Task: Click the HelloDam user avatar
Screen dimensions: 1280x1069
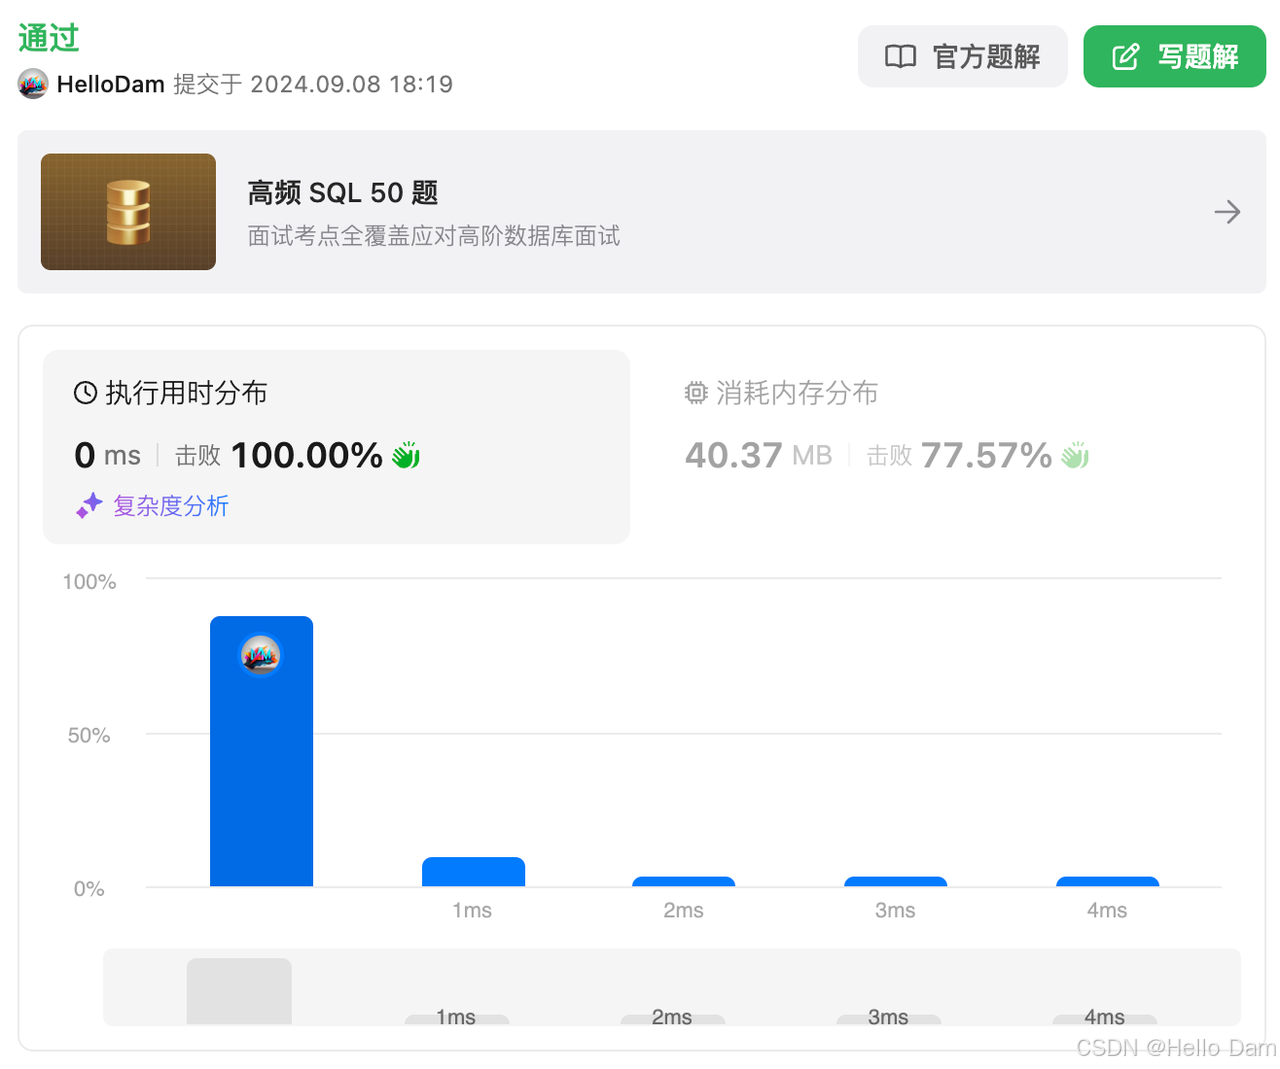Action: [33, 84]
